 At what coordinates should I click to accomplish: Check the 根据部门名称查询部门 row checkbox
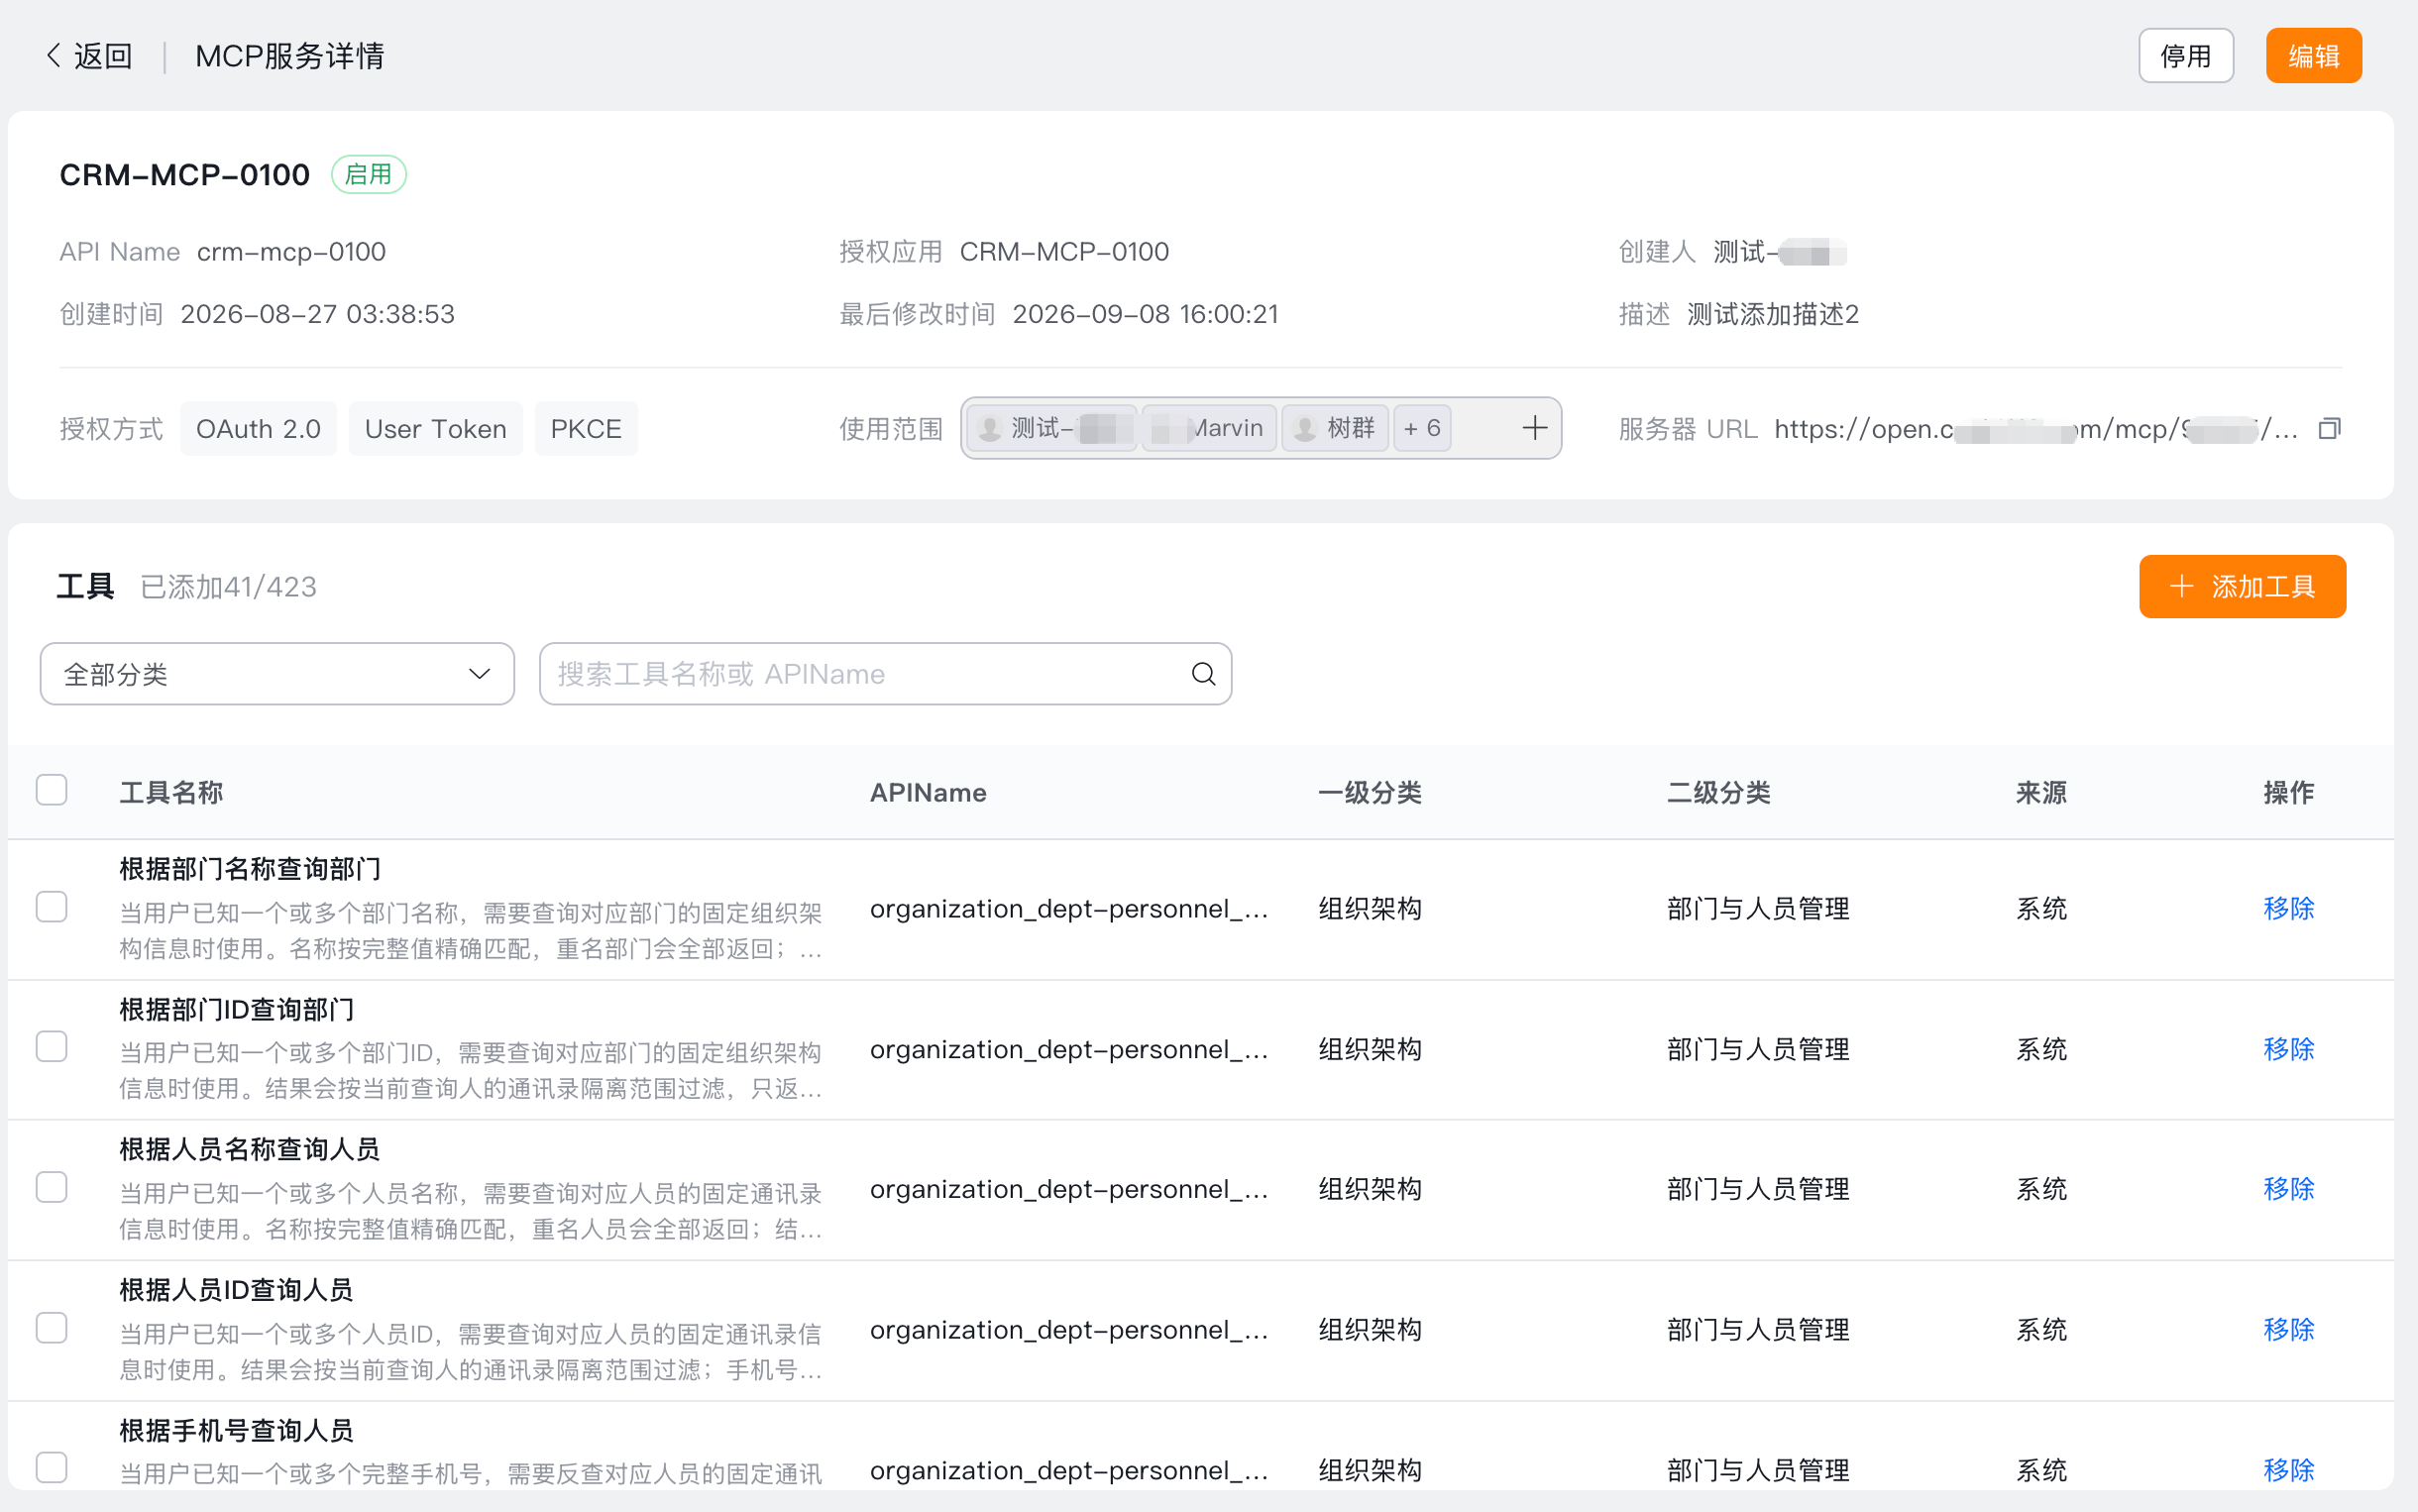click(x=52, y=907)
